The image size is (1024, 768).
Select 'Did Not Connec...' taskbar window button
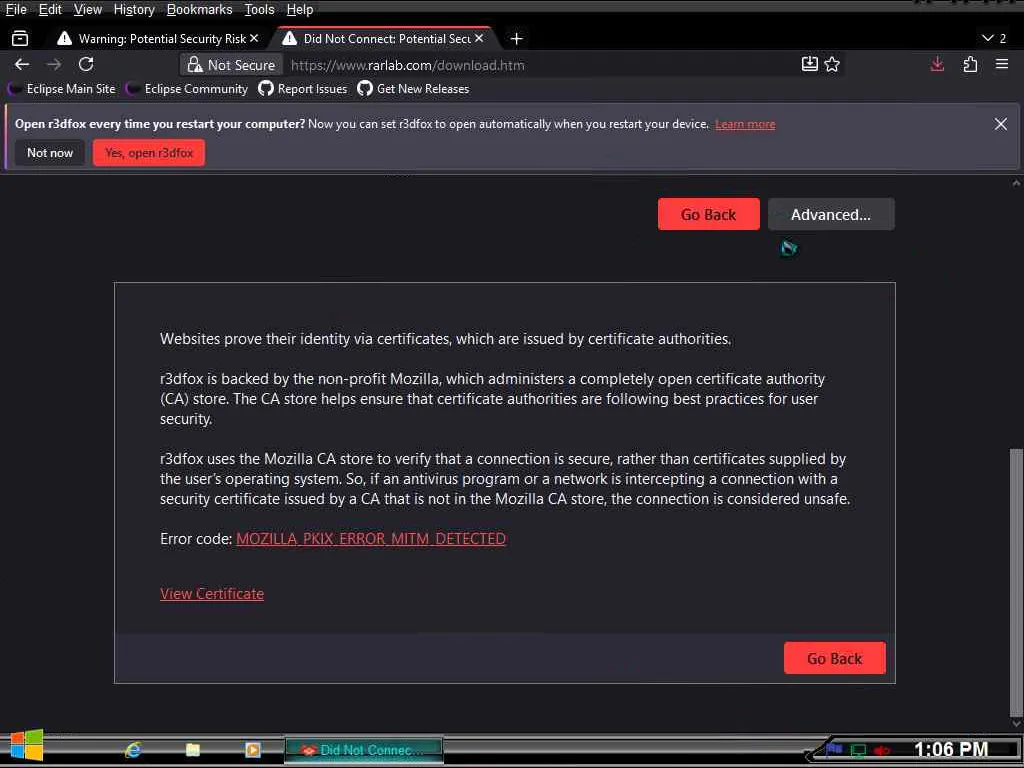(x=364, y=750)
